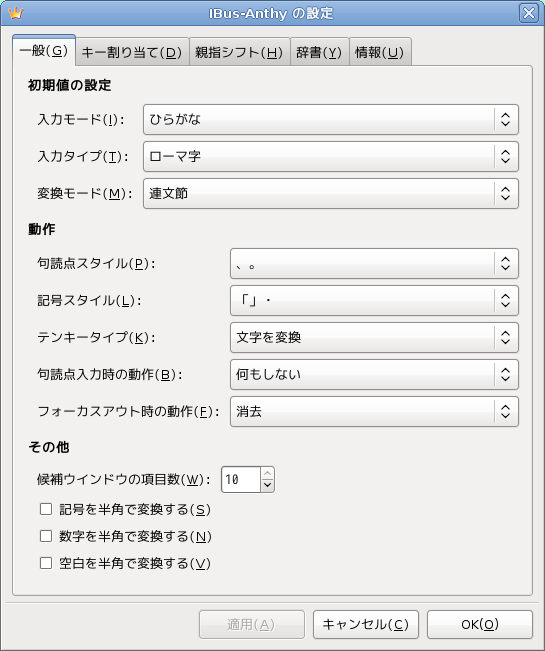Decrease candidate window item count
The height and width of the screenshot is (651, 545).
point(268,485)
